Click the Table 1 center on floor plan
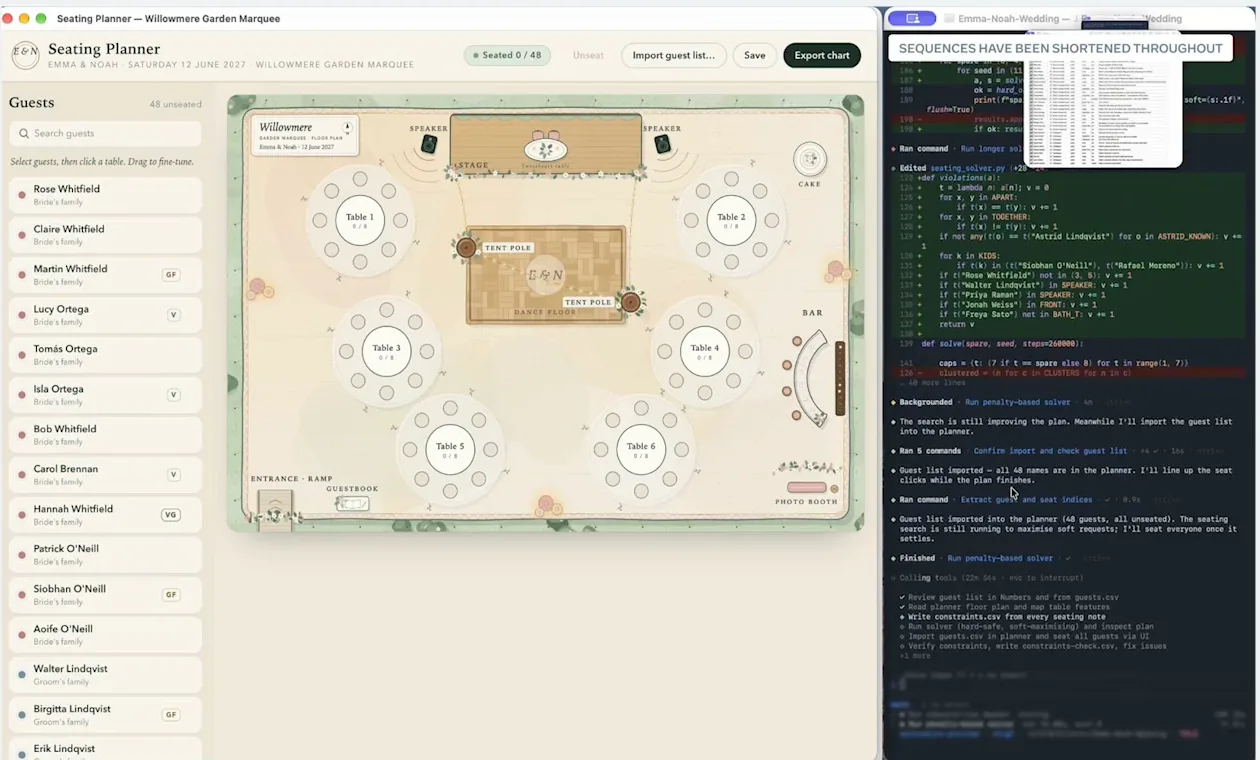The height and width of the screenshot is (760, 1260). pyautogui.click(x=360, y=220)
